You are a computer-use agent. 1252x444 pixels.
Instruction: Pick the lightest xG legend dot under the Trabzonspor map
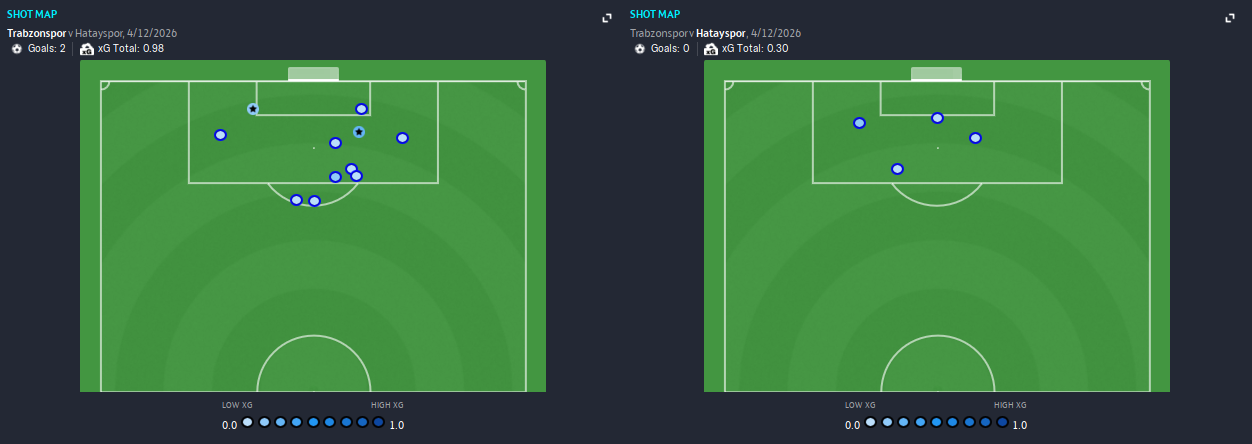pos(248,423)
